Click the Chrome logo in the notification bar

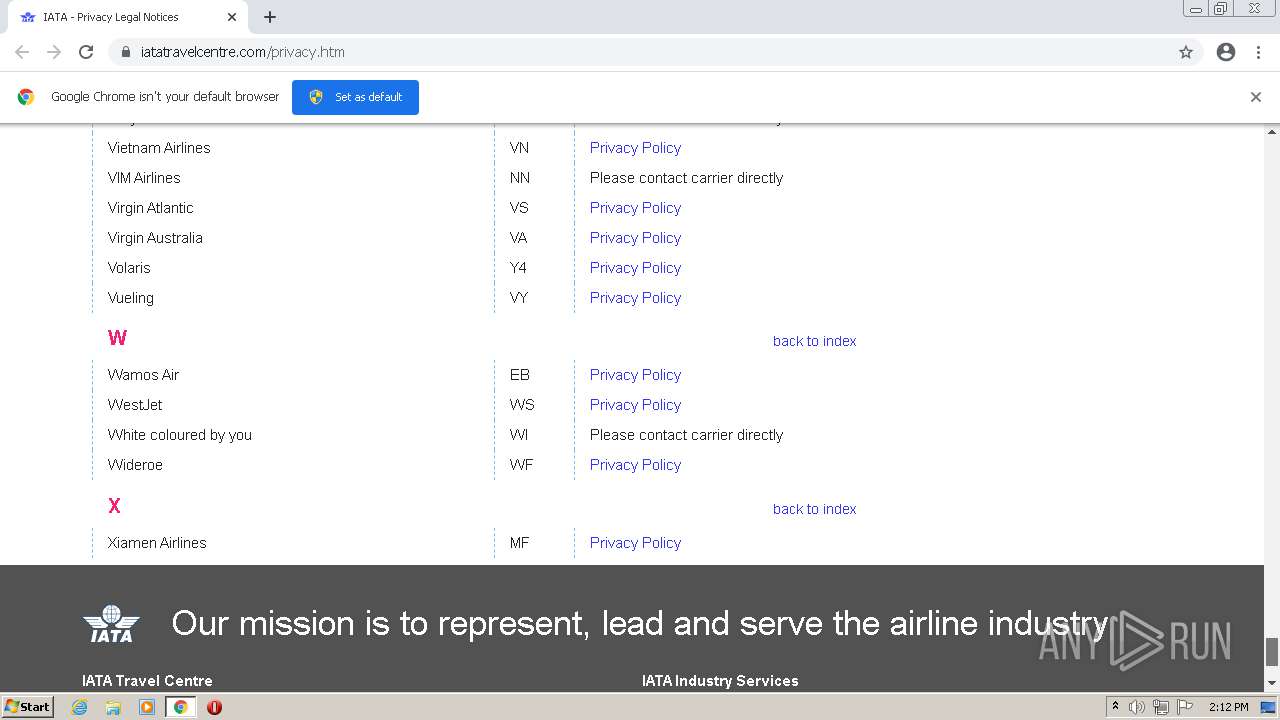[x=26, y=97]
